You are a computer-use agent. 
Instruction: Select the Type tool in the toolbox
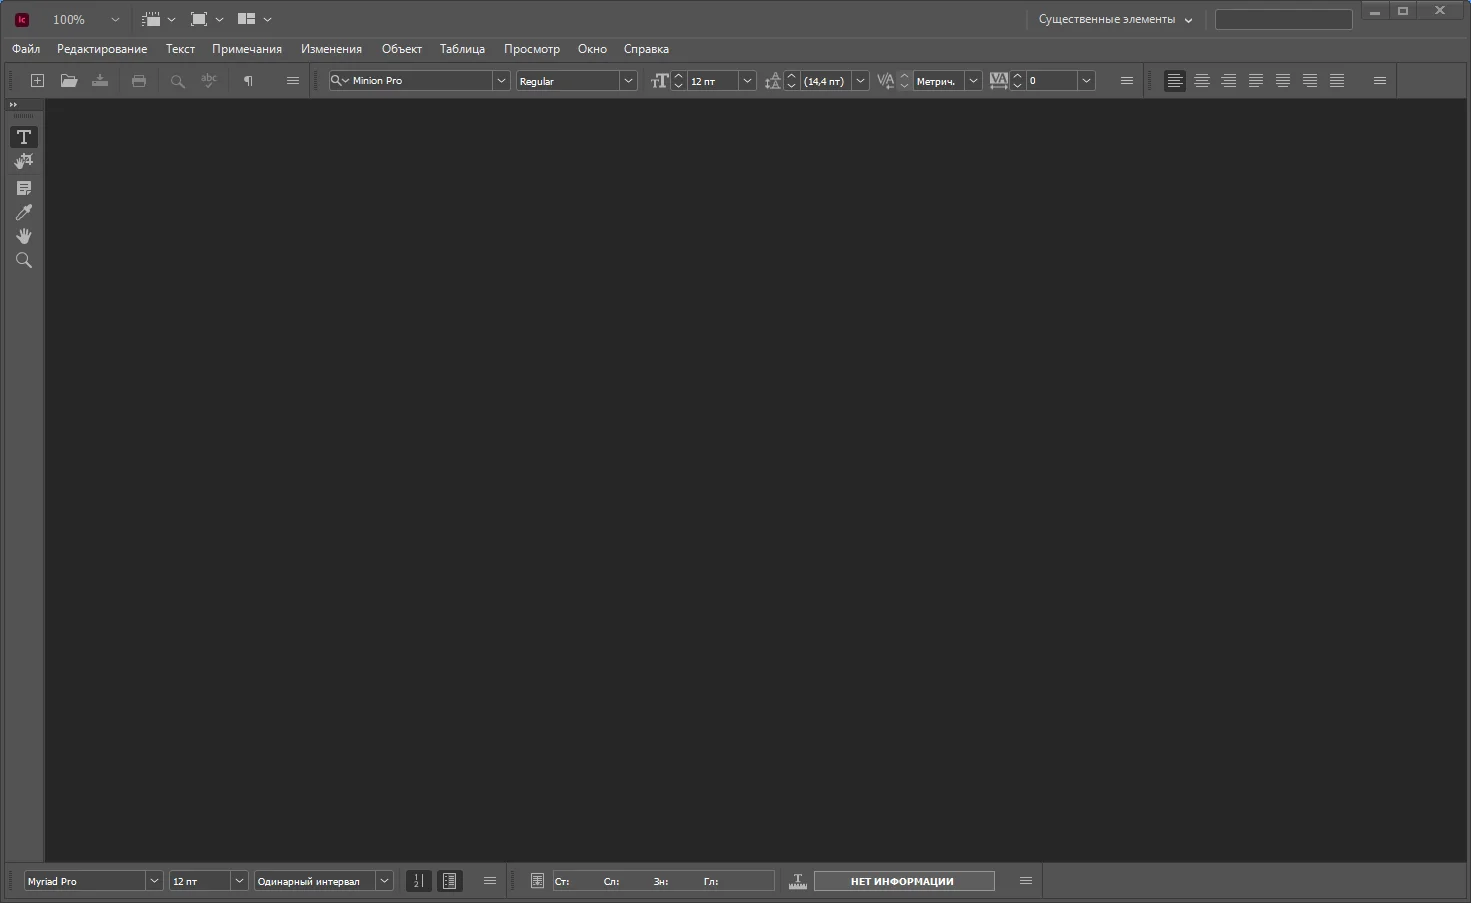click(x=24, y=137)
